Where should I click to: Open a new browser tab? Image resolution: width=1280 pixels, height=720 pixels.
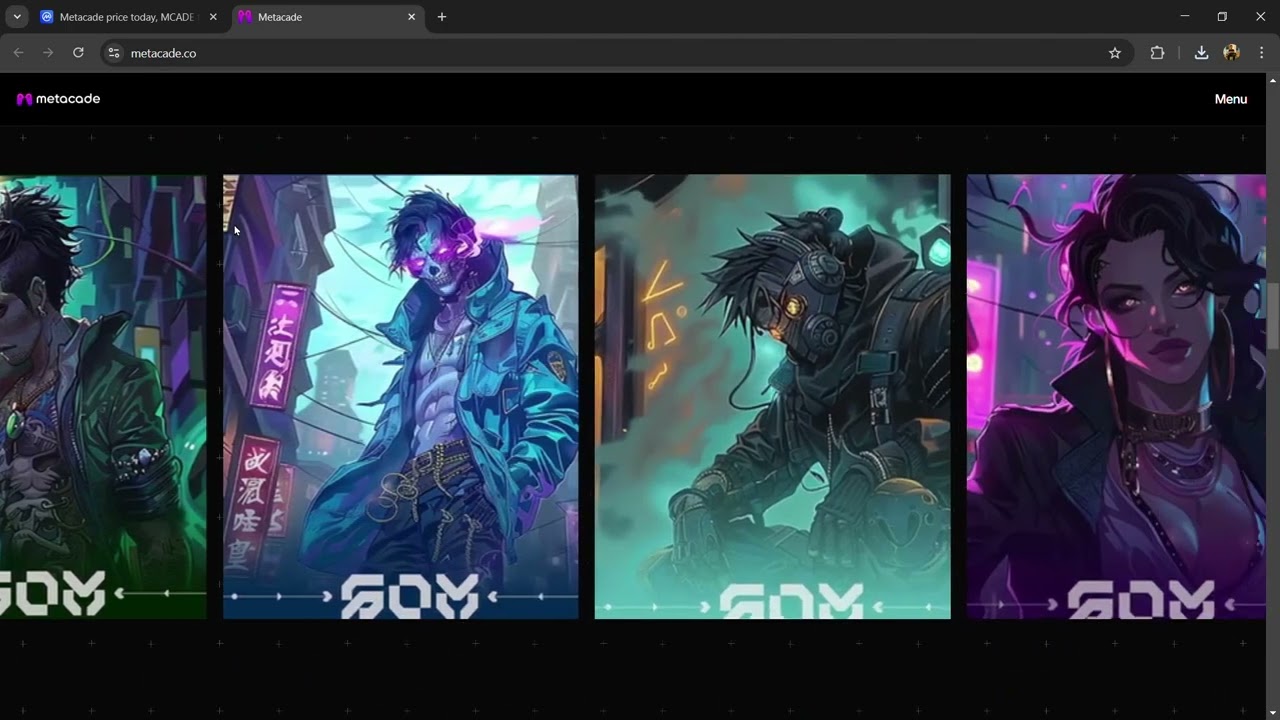tap(442, 17)
